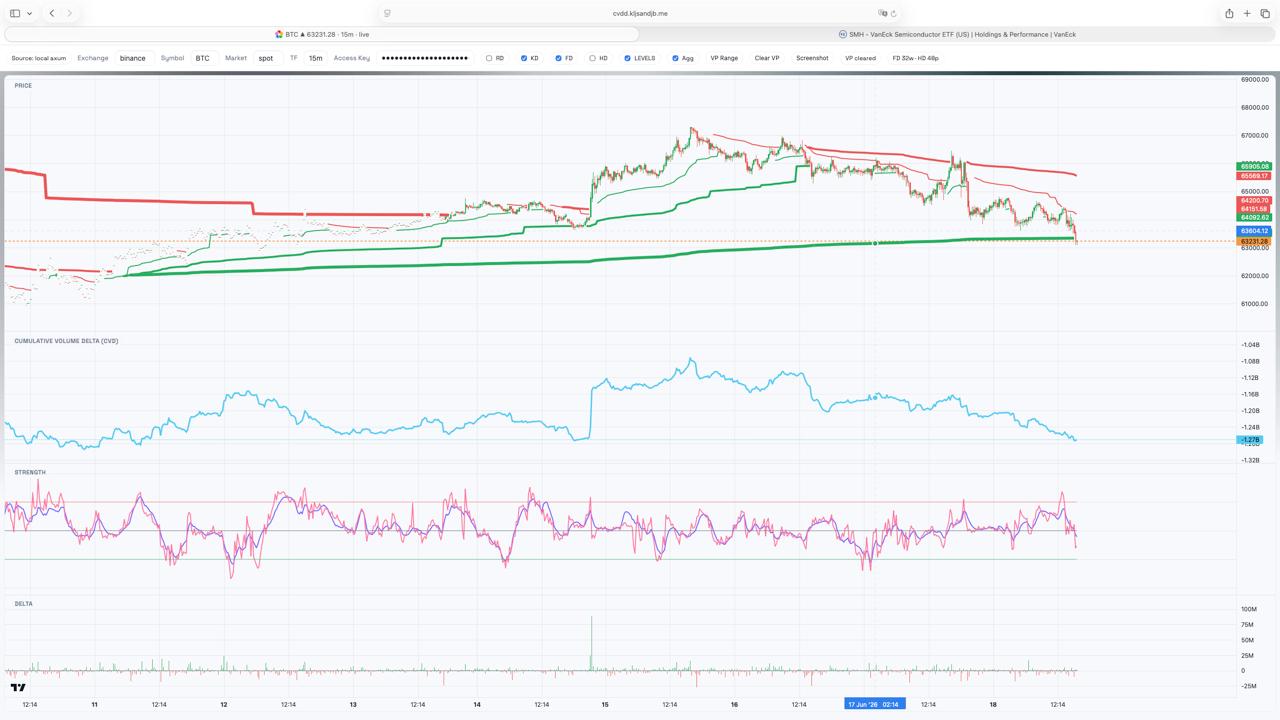Toggle the KD checkbox
The image size is (1280, 720).
point(524,58)
